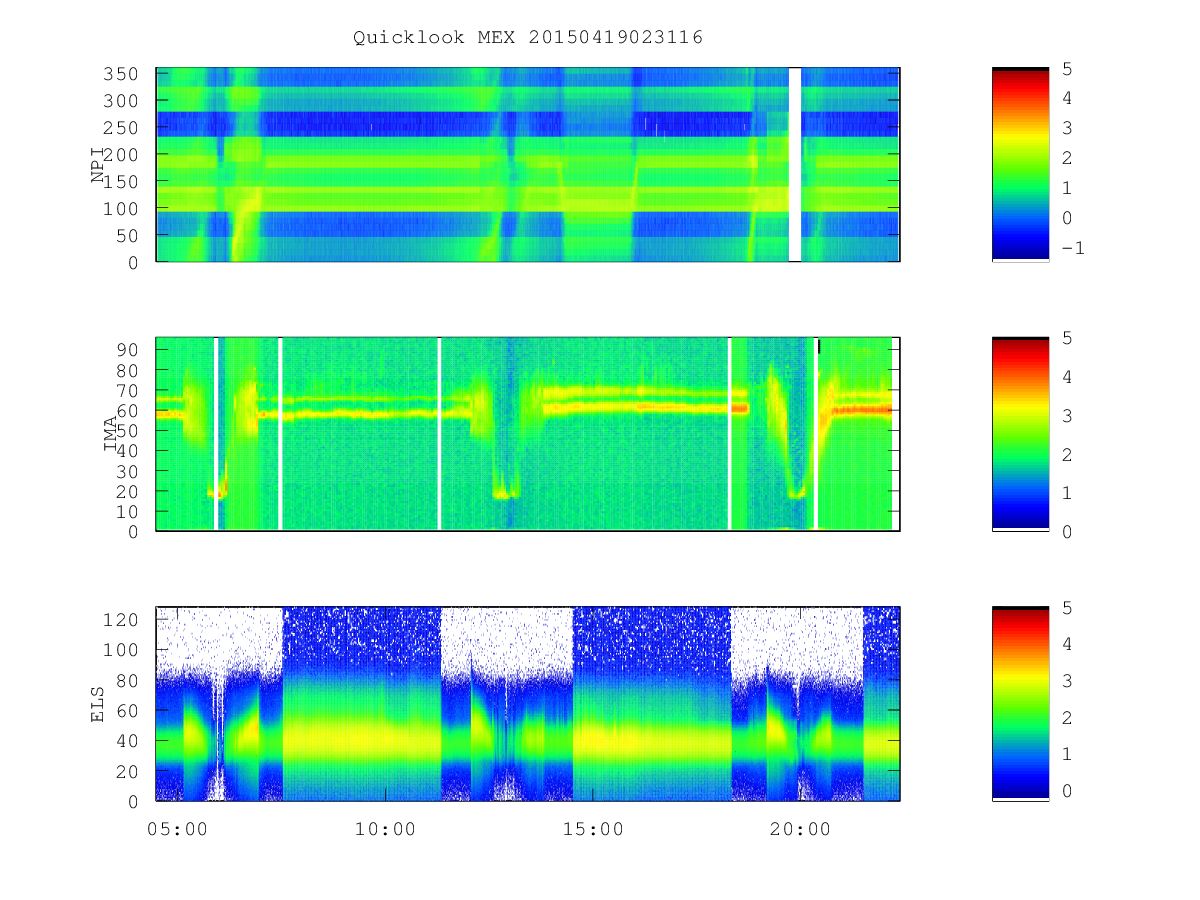Click the ELS panel color scale bar
1200x900 pixels.
pos(1020,704)
